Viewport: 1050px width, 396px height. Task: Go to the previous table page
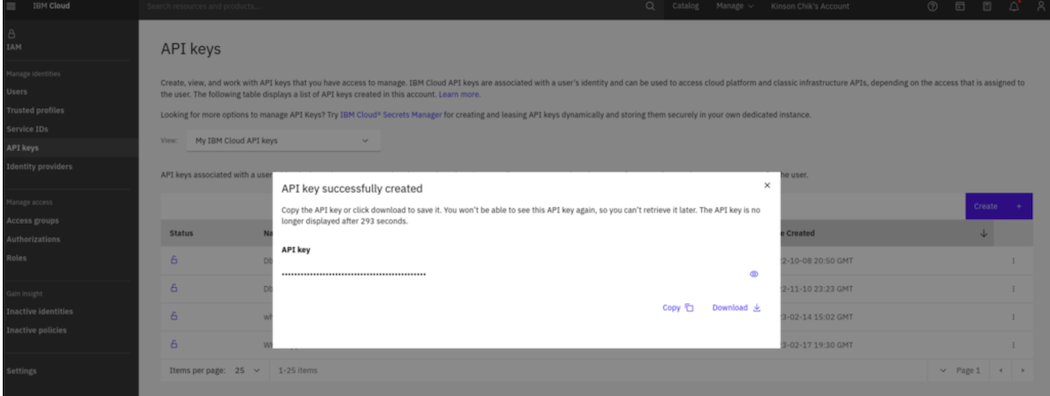click(1000, 371)
